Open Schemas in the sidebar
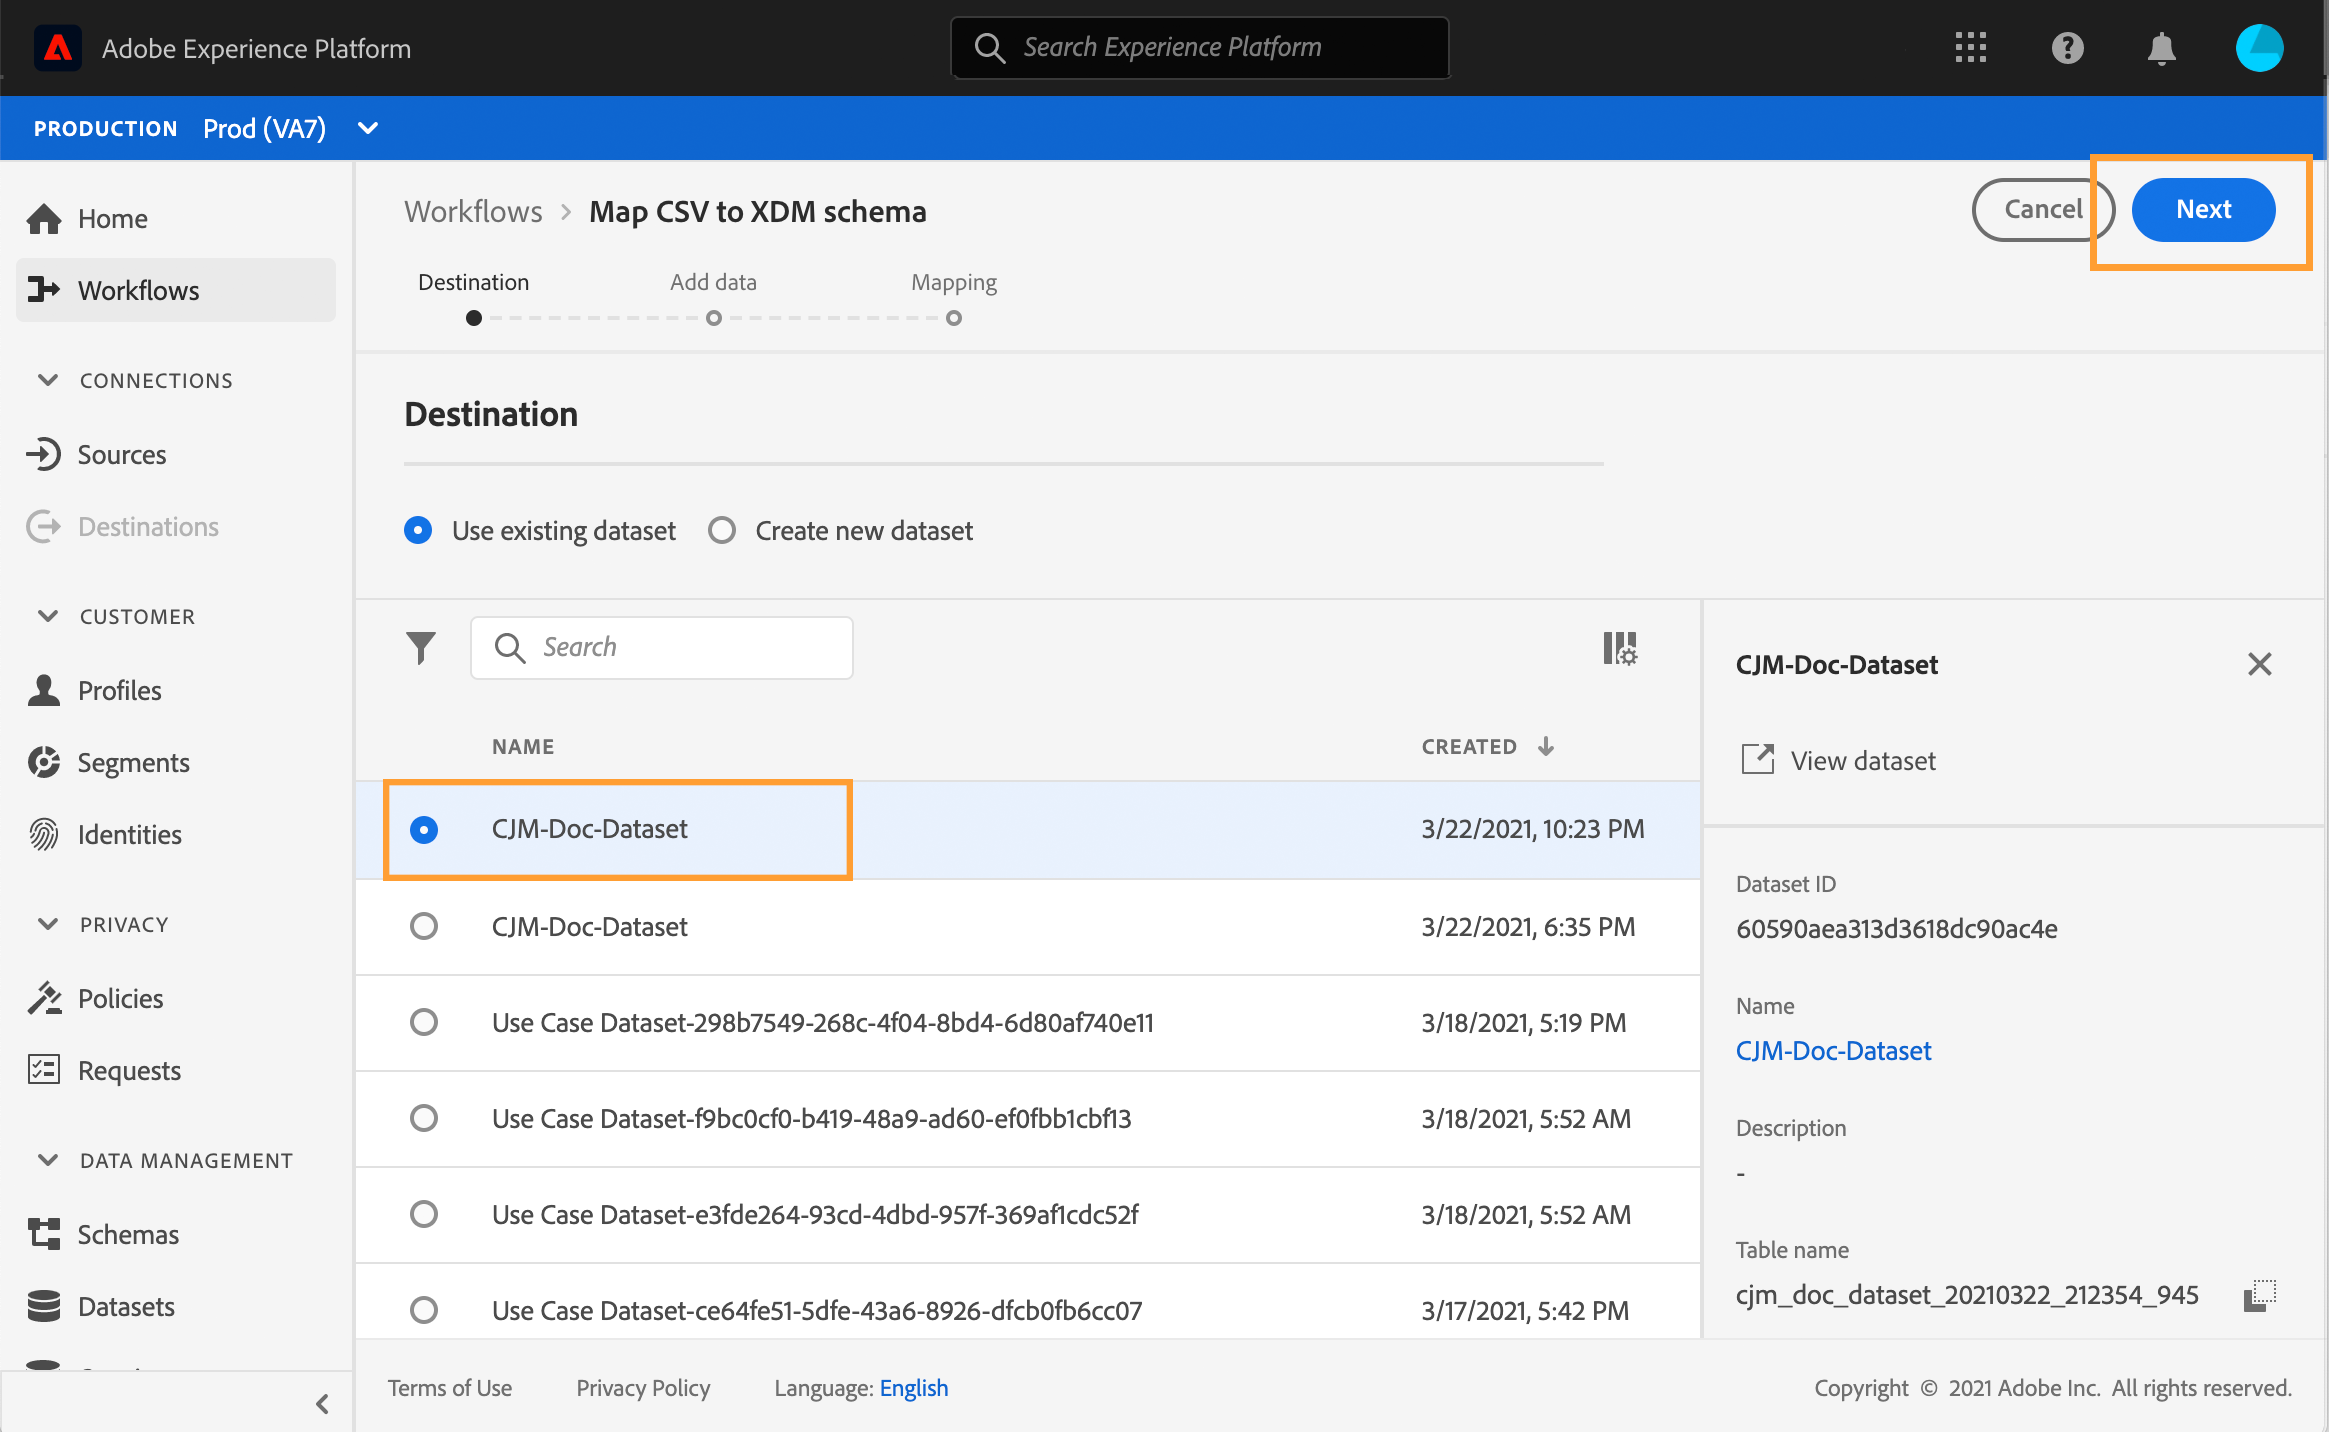This screenshot has height=1432, width=2329. coord(128,1234)
